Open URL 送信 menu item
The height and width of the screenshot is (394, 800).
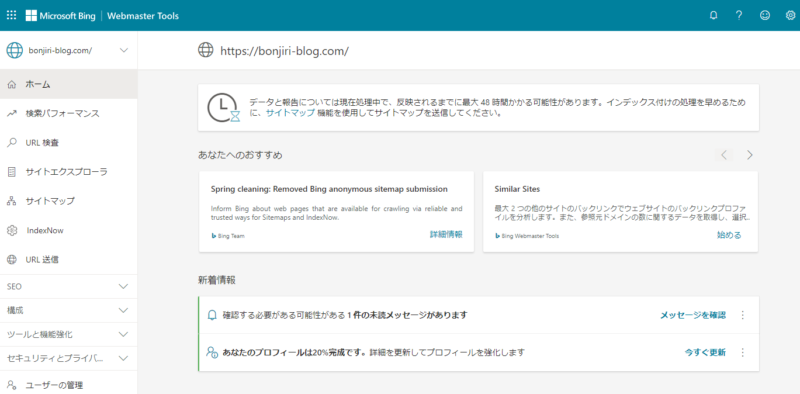coord(68,260)
